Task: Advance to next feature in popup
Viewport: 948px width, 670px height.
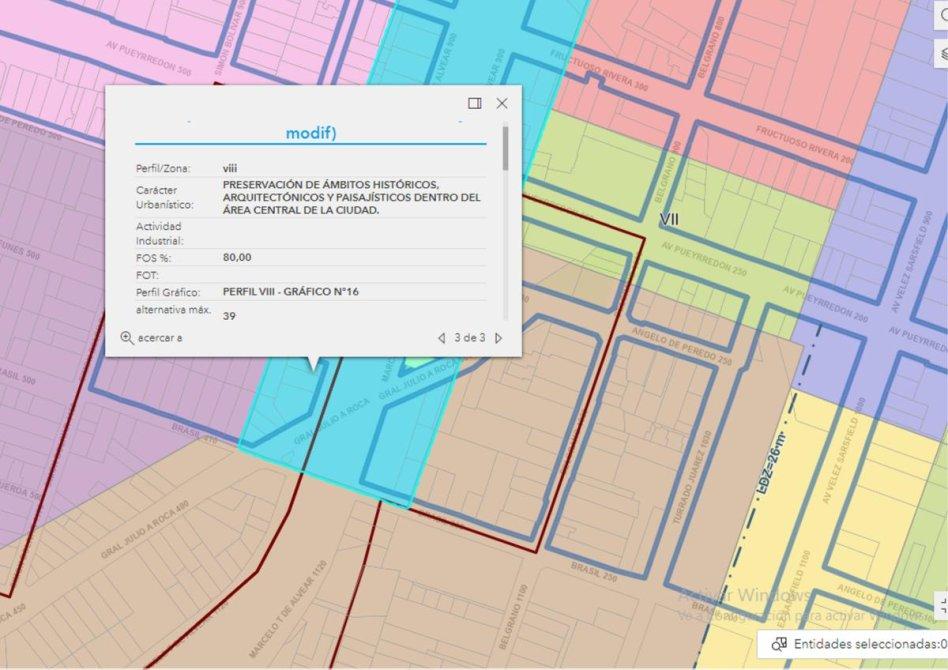Action: tap(499, 338)
